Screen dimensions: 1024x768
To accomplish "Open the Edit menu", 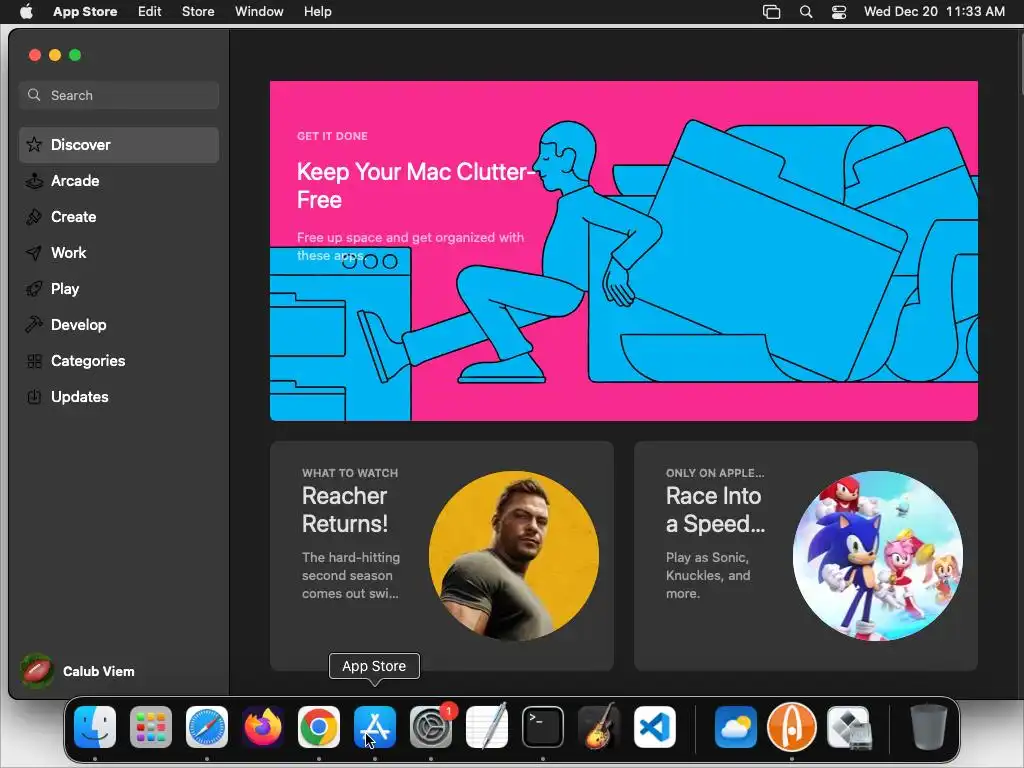I will pyautogui.click(x=150, y=12).
